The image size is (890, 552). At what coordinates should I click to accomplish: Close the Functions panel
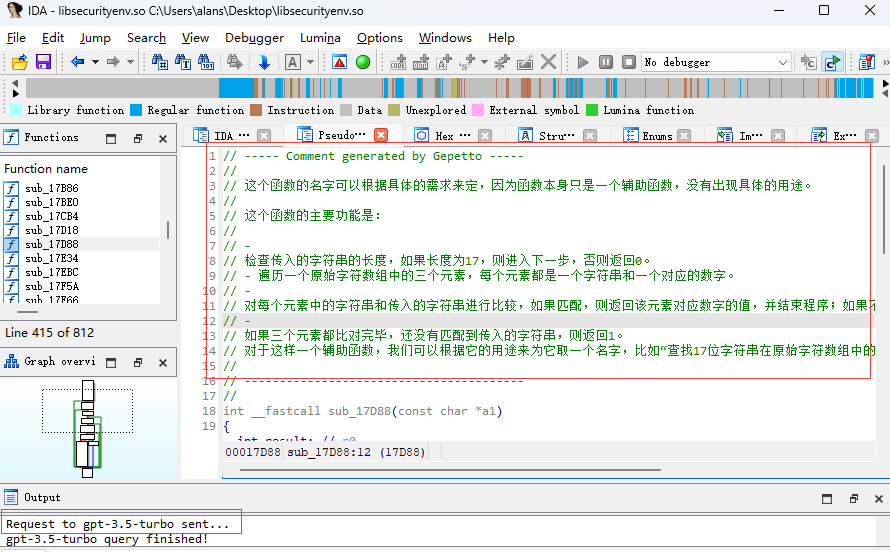pos(163,138)
